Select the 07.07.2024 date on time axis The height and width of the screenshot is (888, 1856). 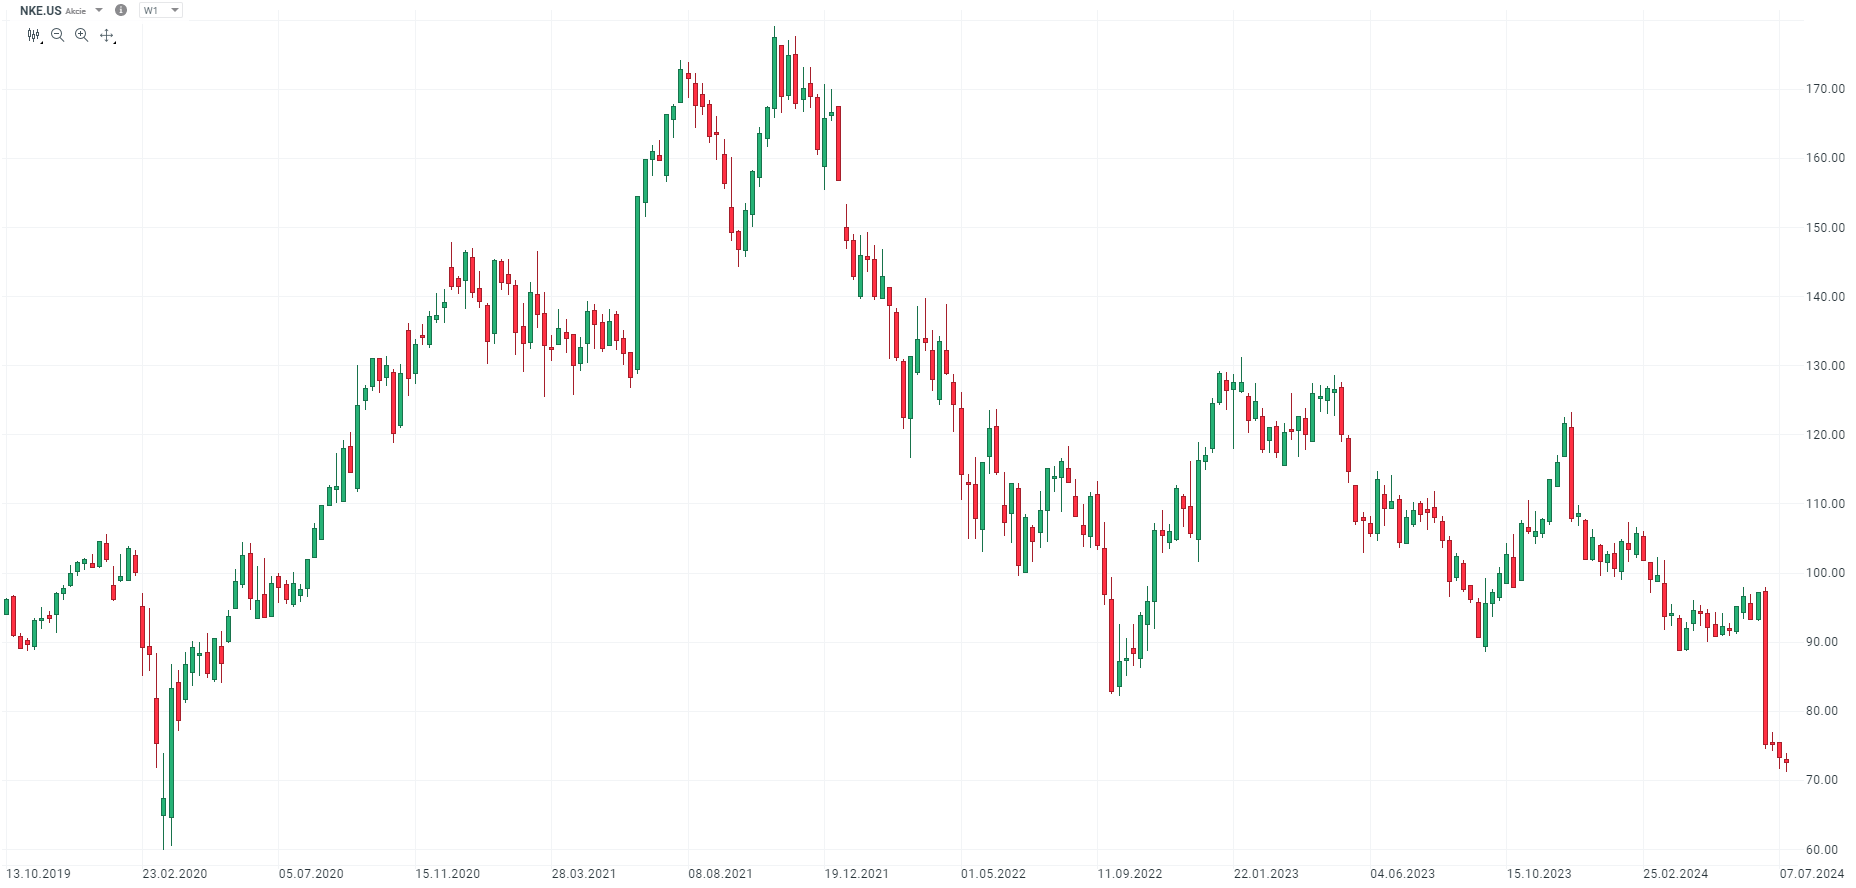[1811, 874]
